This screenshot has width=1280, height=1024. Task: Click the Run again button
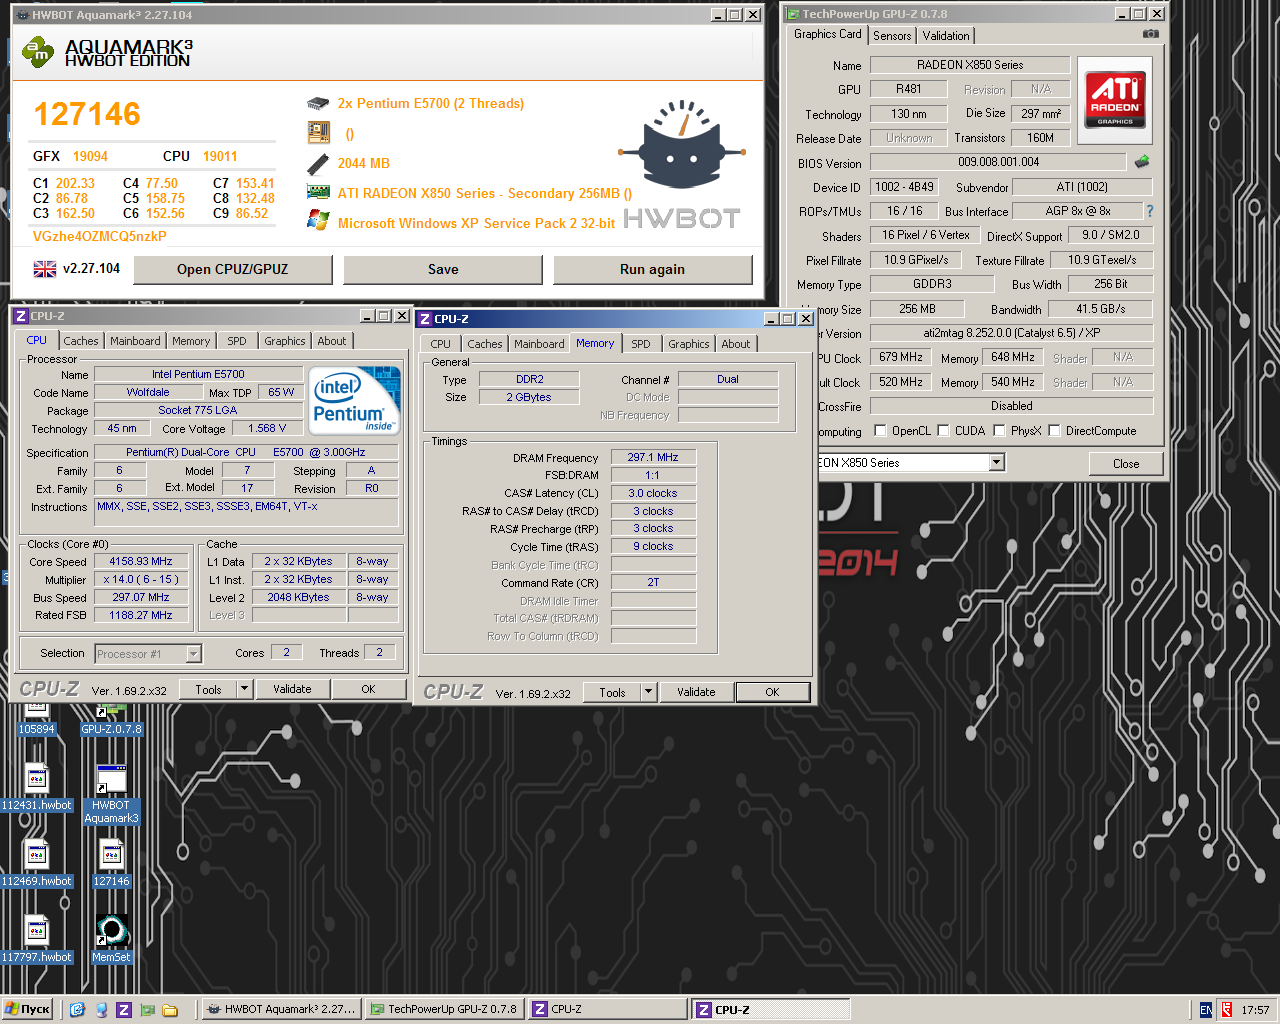[x=653, y=269]
